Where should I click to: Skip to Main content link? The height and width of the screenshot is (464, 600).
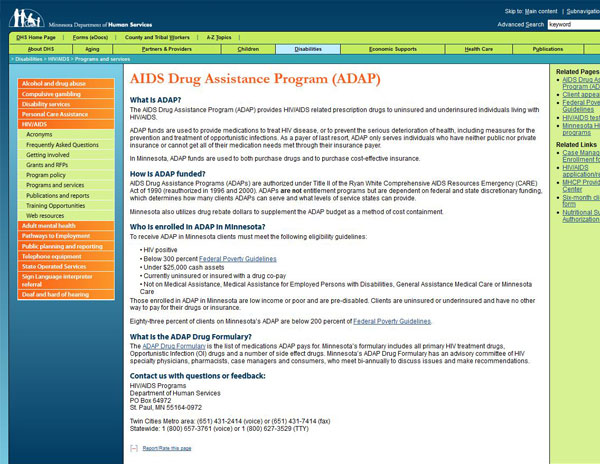pyautogui.click(x=541, y=11)
